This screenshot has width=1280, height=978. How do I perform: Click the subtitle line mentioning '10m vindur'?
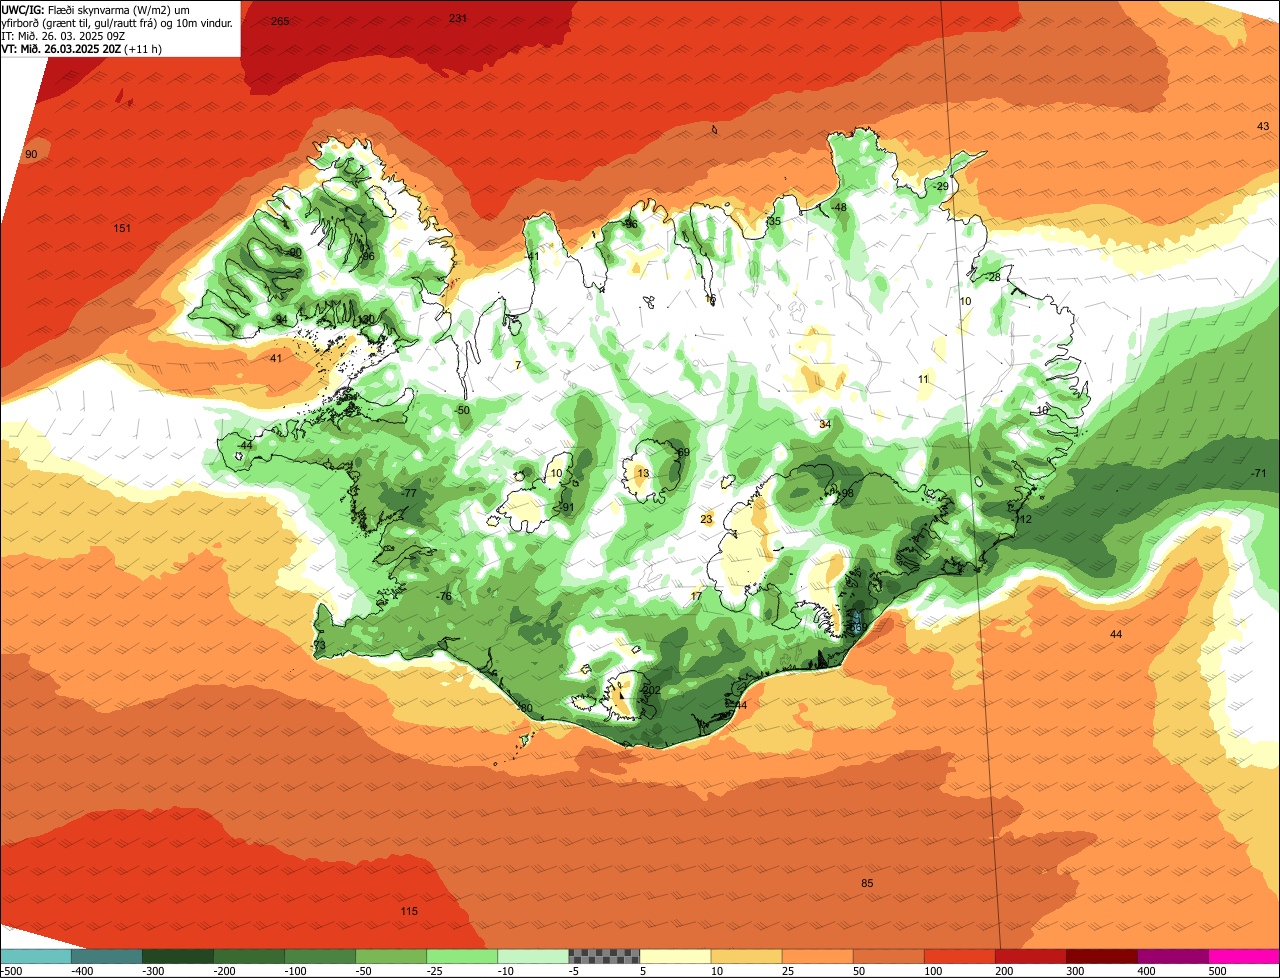click(117, 22)
